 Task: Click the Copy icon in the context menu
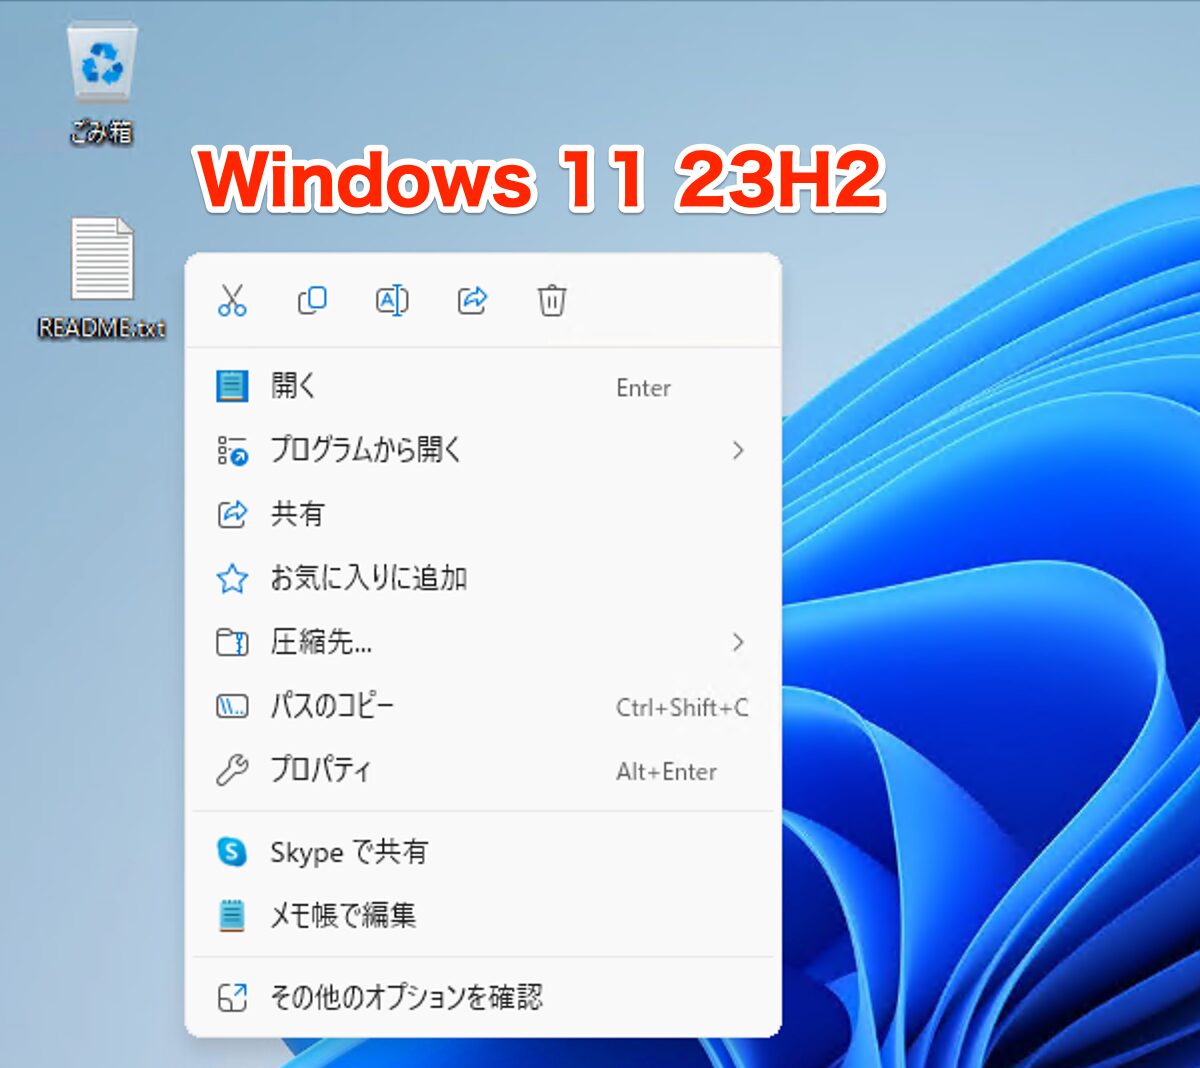(311, 300)
